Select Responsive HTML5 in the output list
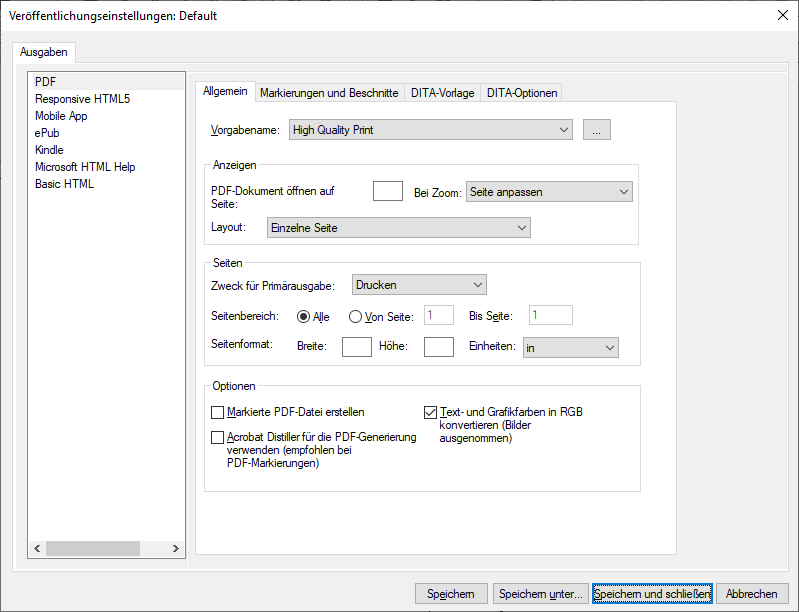Screen dimensions: 799x612 [82, 99]
